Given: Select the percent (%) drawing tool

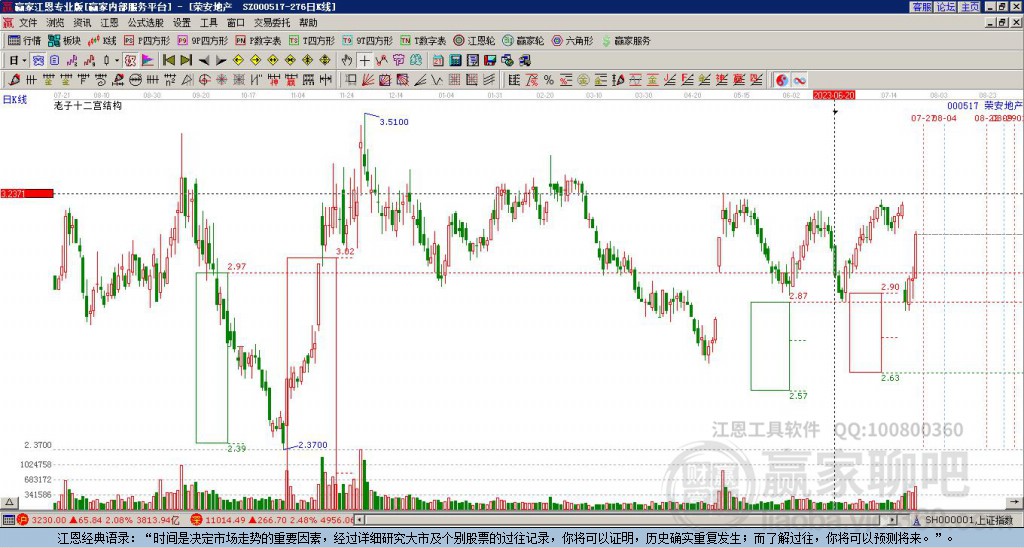Looking at the screenshot, I should coord(549,80).
